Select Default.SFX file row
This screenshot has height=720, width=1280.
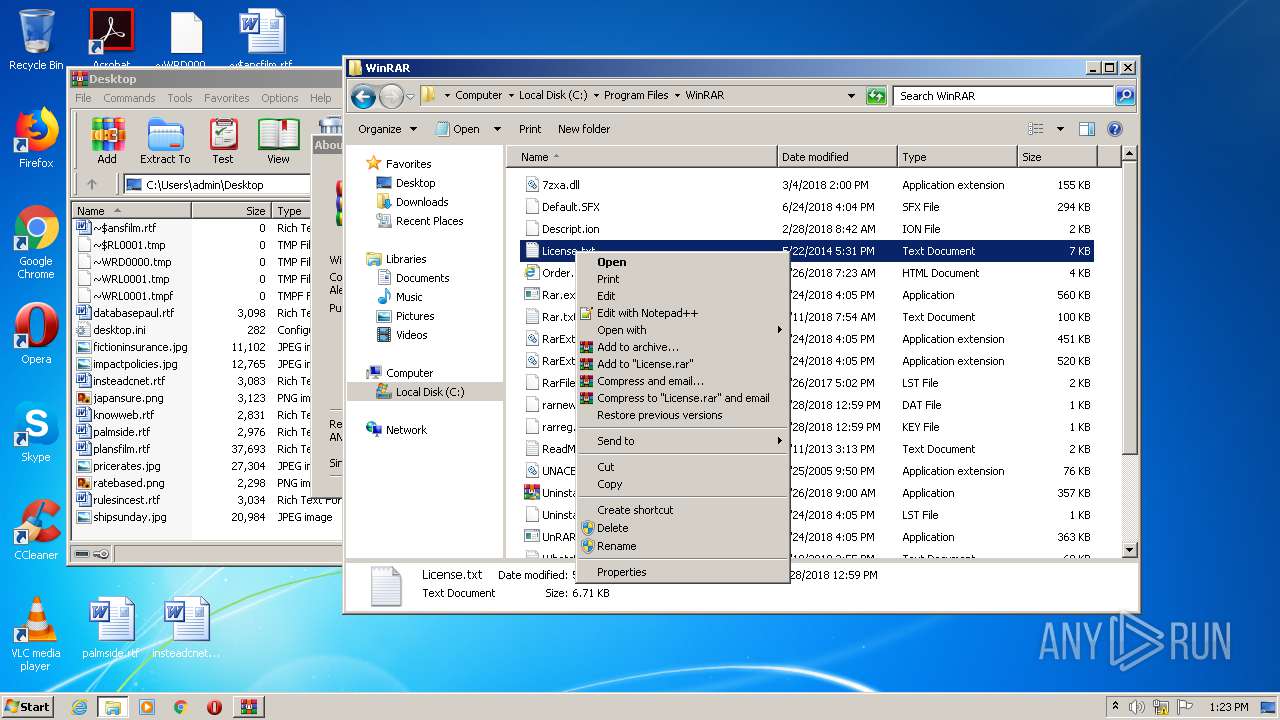point(808,207)
